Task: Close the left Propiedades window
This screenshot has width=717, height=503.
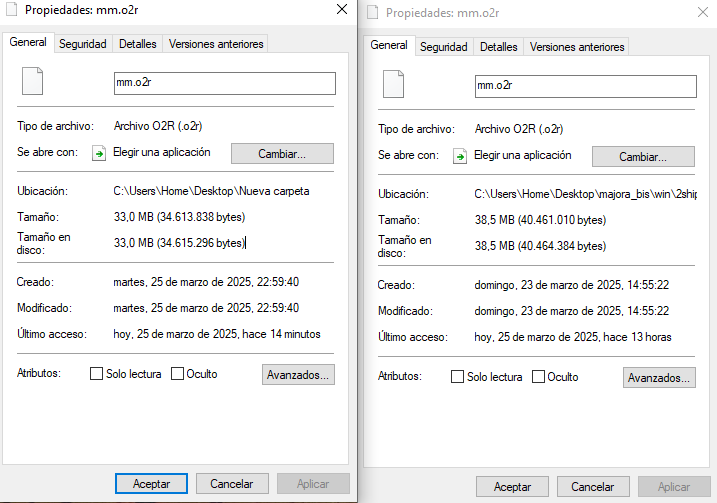Action: click(x=342, y=9)
